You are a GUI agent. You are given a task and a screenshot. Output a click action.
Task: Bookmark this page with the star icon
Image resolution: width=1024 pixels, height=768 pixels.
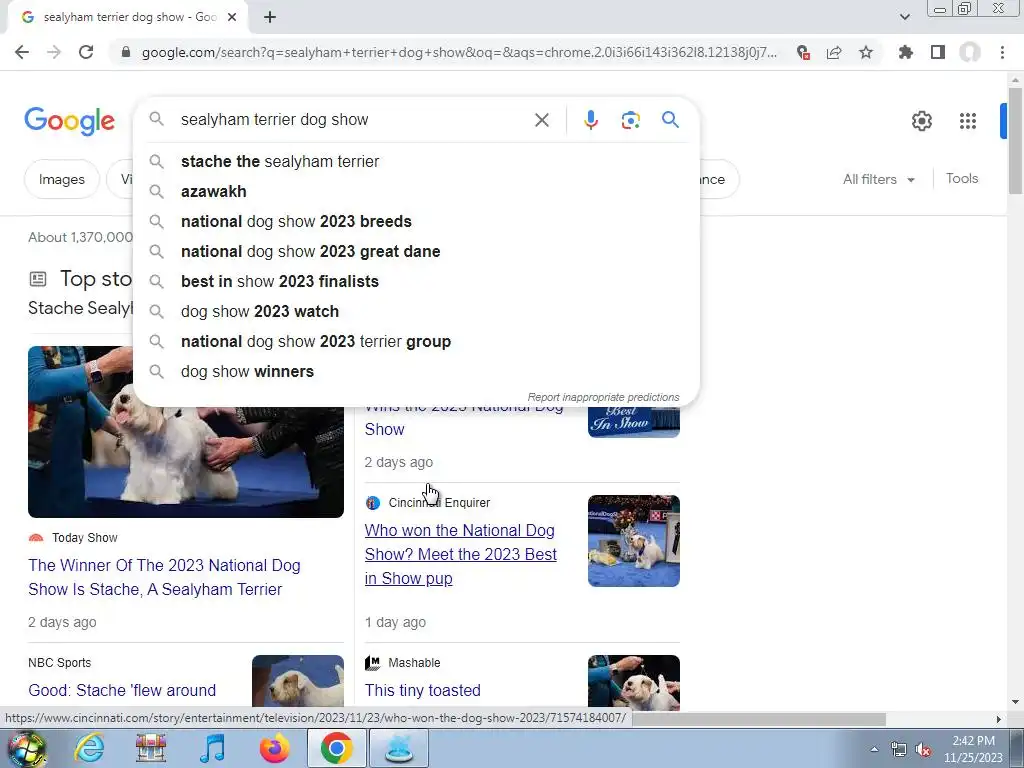pos(866,52)
